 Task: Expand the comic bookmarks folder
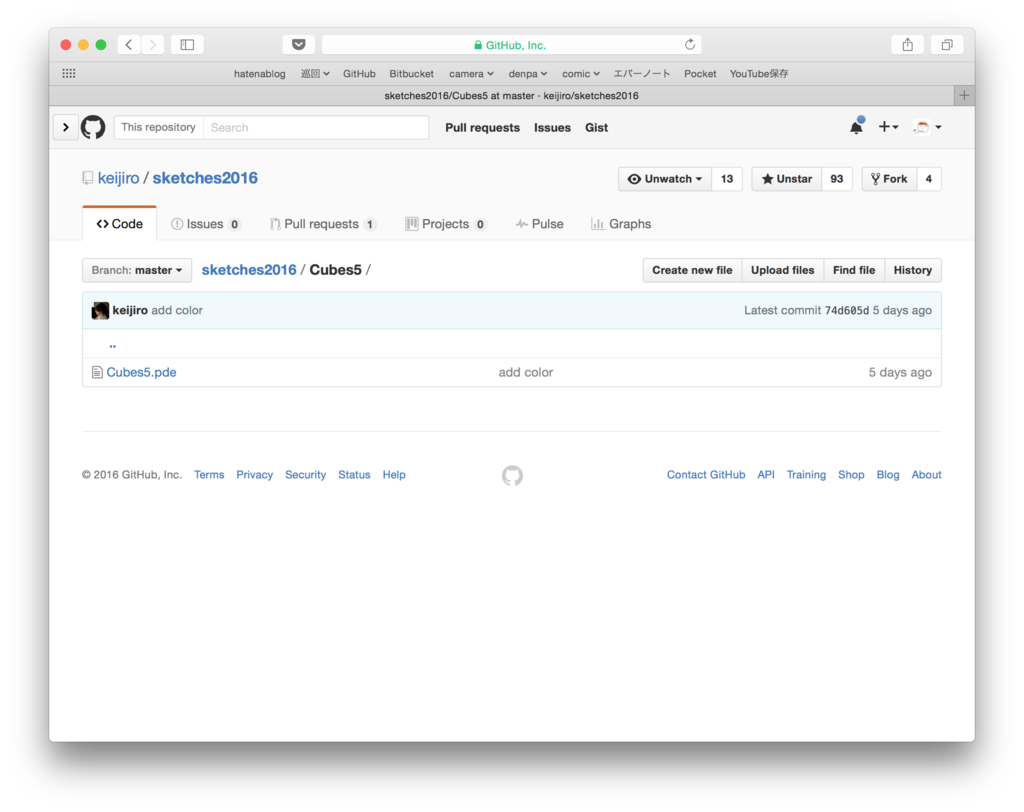click(x=581, y=74)
